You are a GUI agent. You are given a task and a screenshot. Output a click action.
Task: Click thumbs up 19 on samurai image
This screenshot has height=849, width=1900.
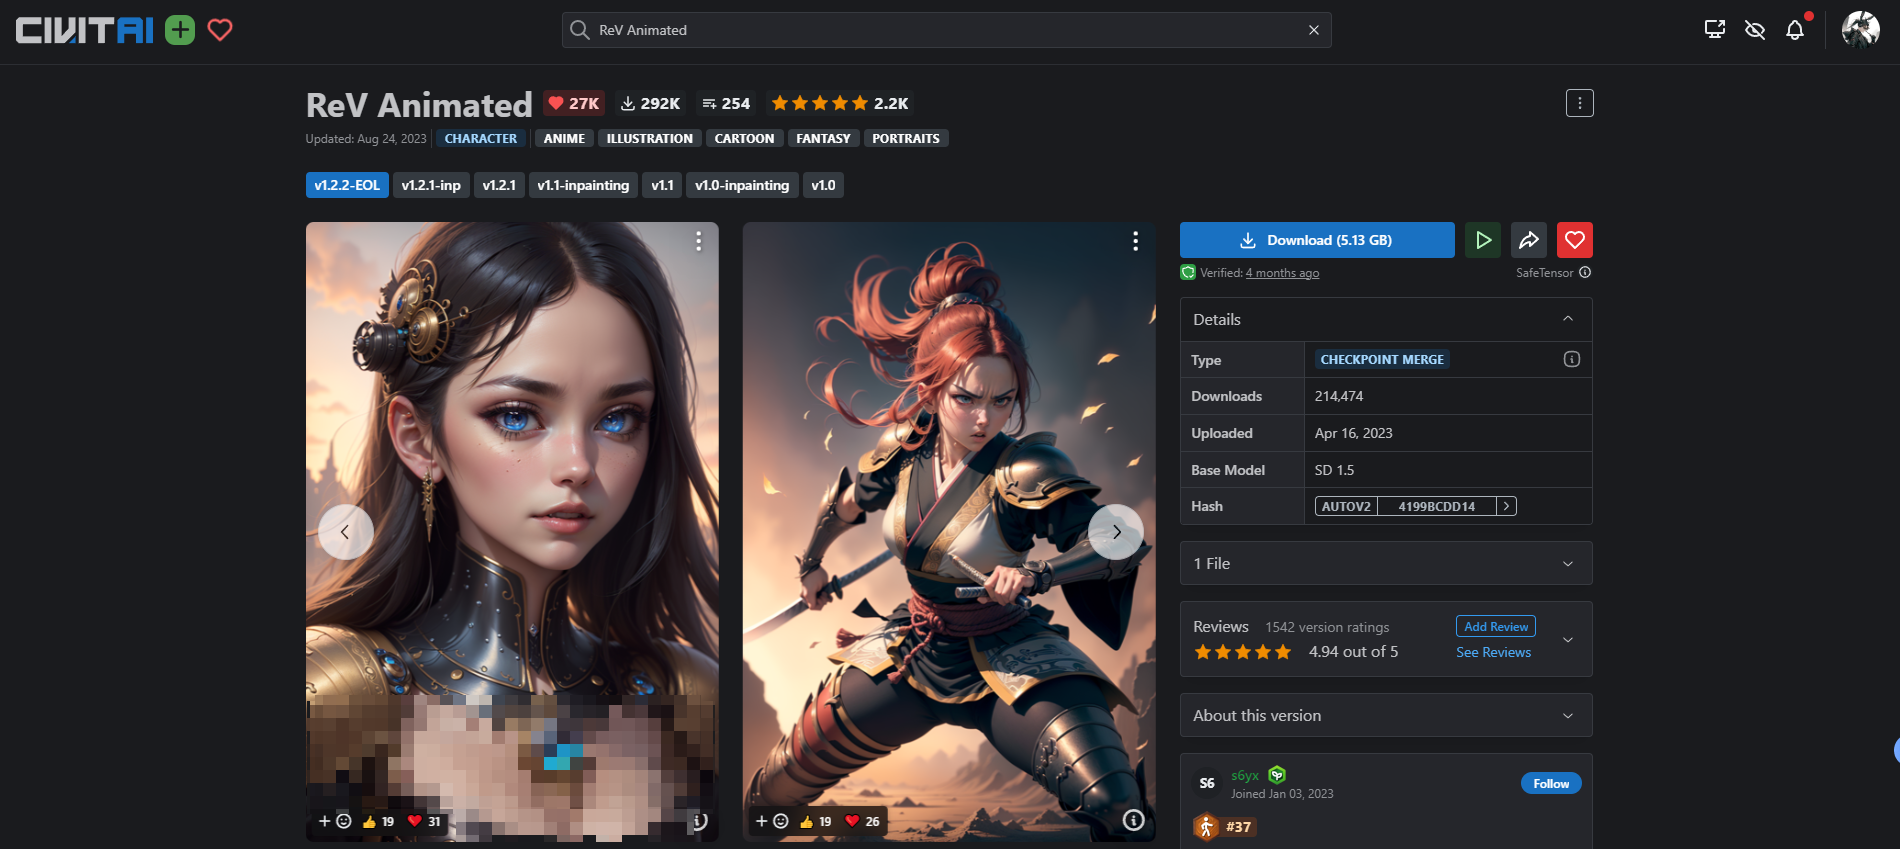[815, 821]
